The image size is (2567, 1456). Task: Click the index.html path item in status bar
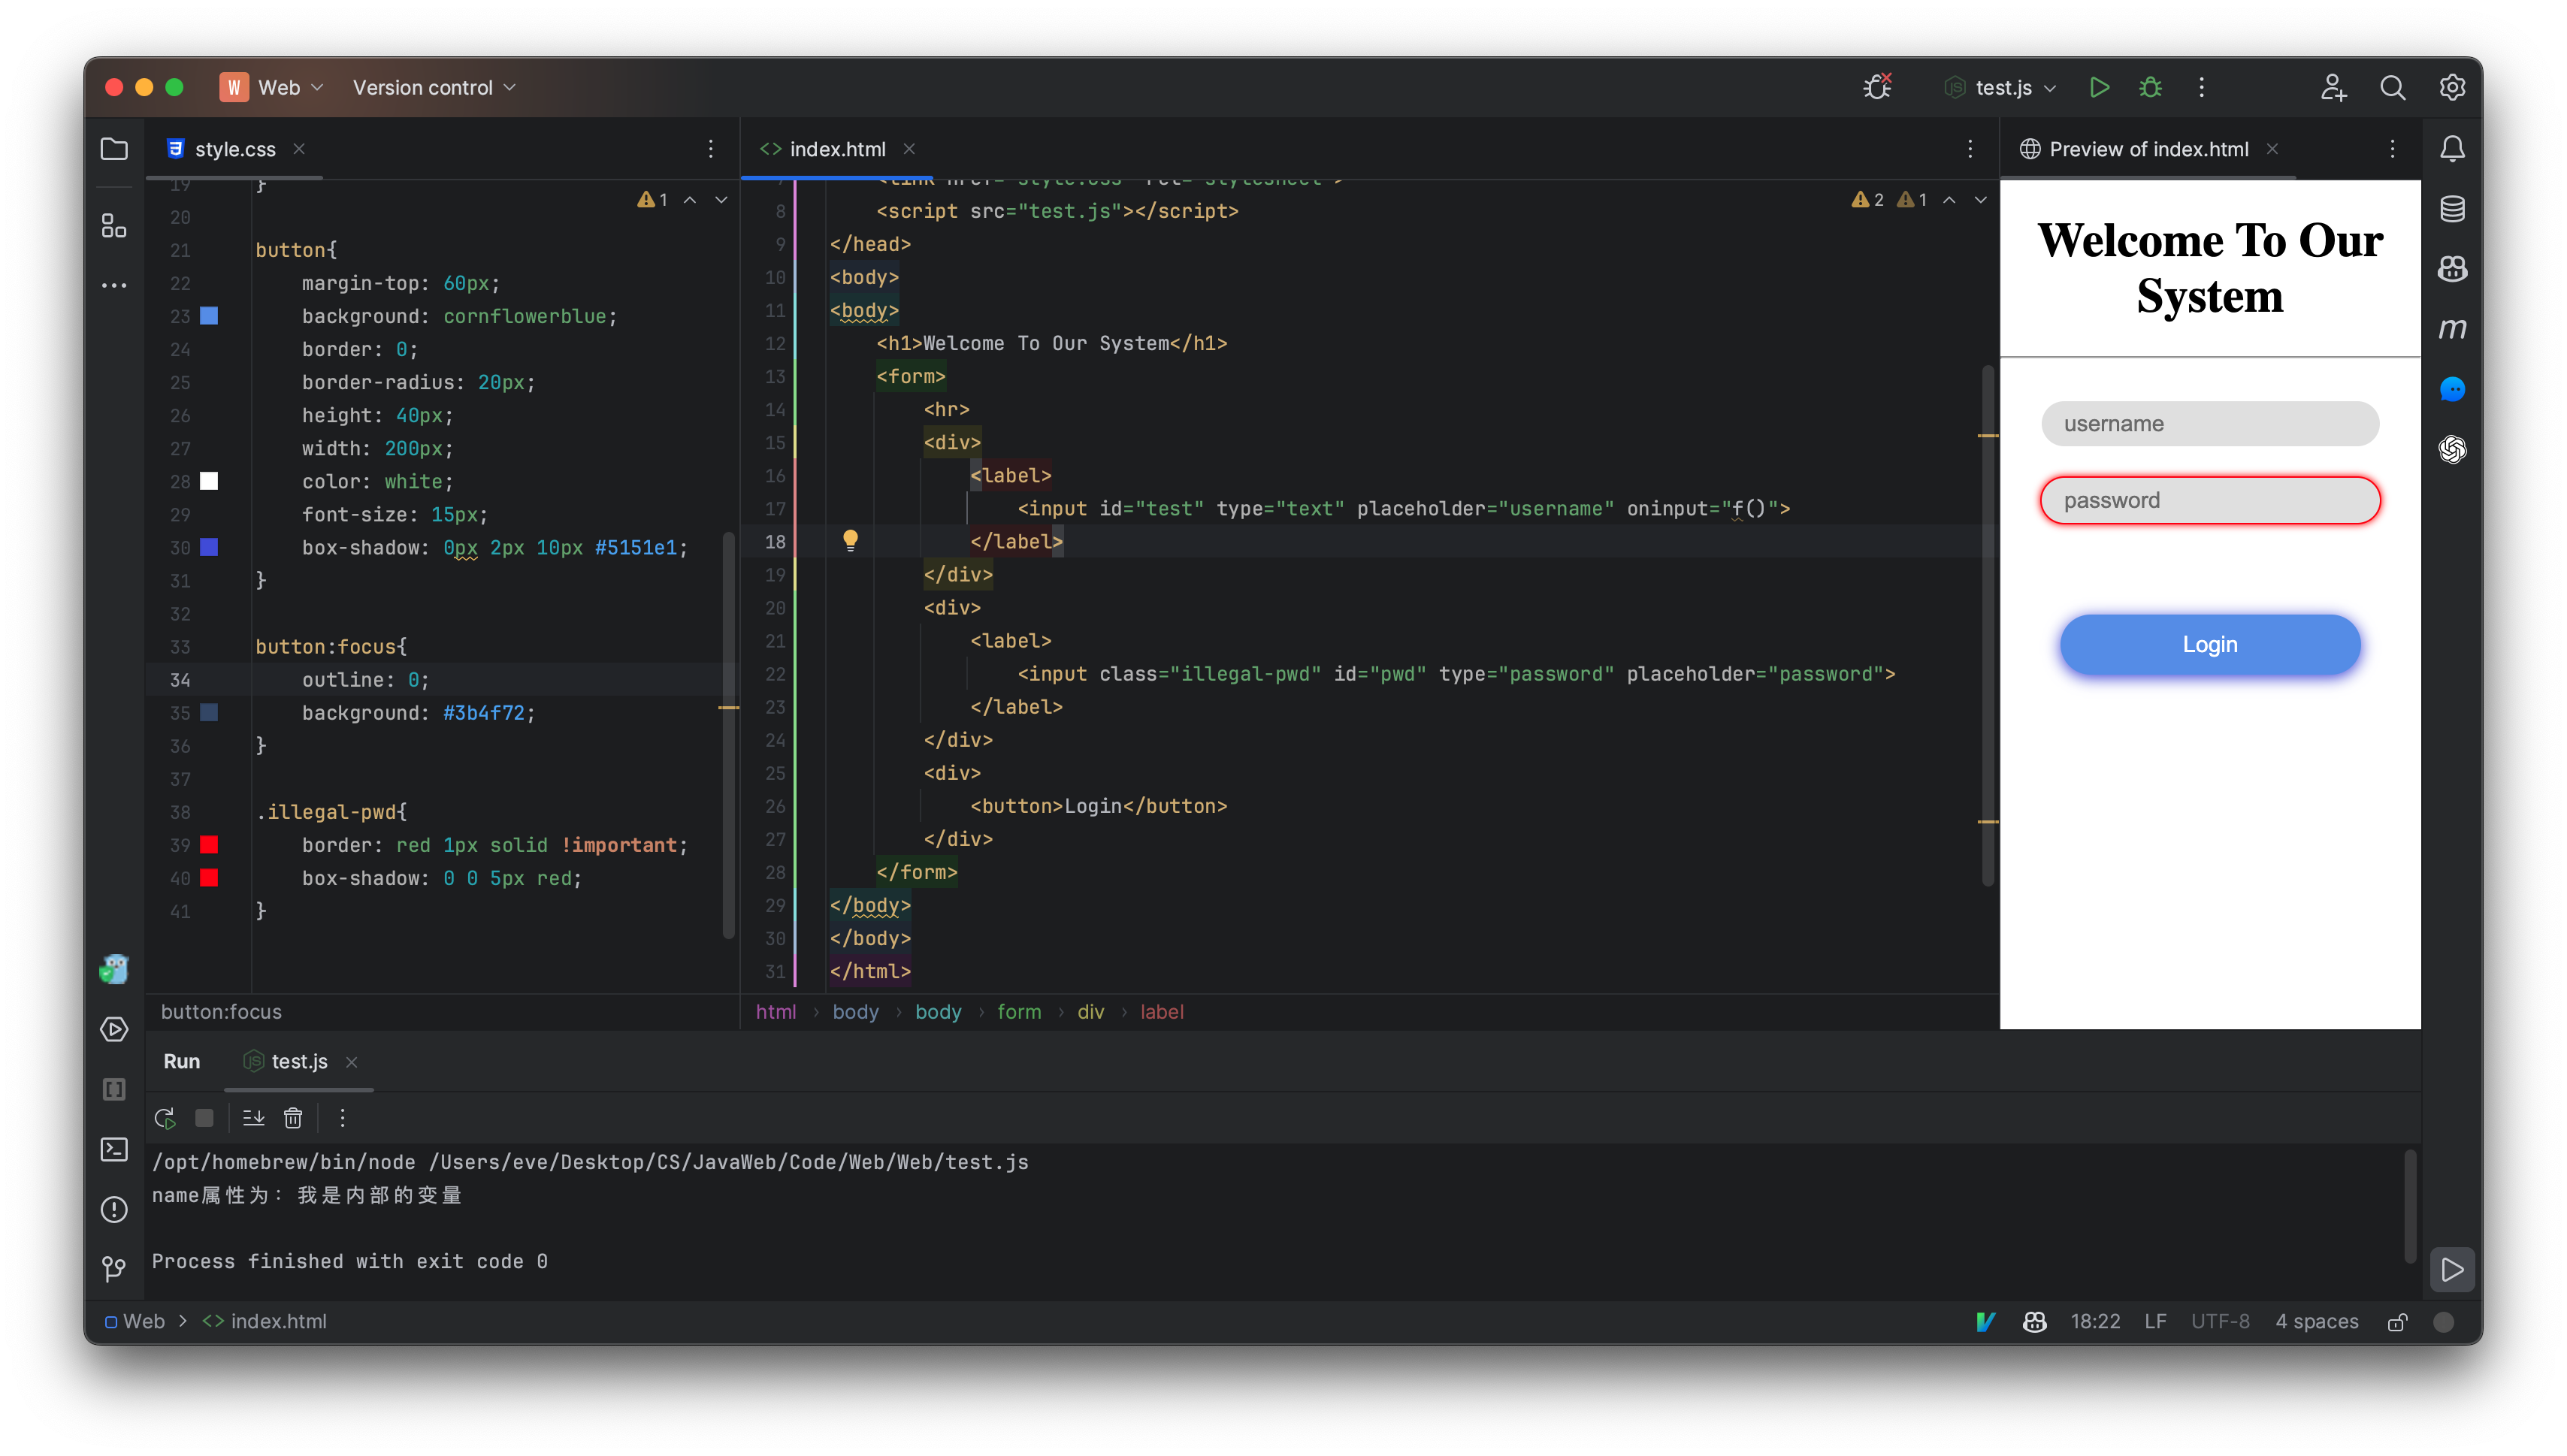[265, 1321]
